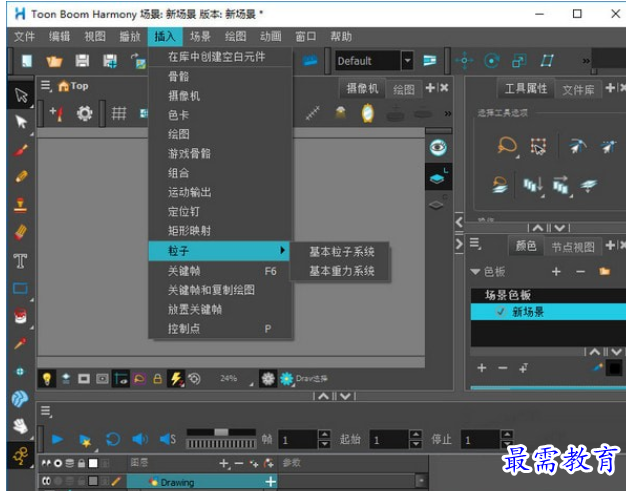This screenshot has width=626, height=491.
Task: Choose 基本重力系统 from submenu
Action: tap(342, 271)
